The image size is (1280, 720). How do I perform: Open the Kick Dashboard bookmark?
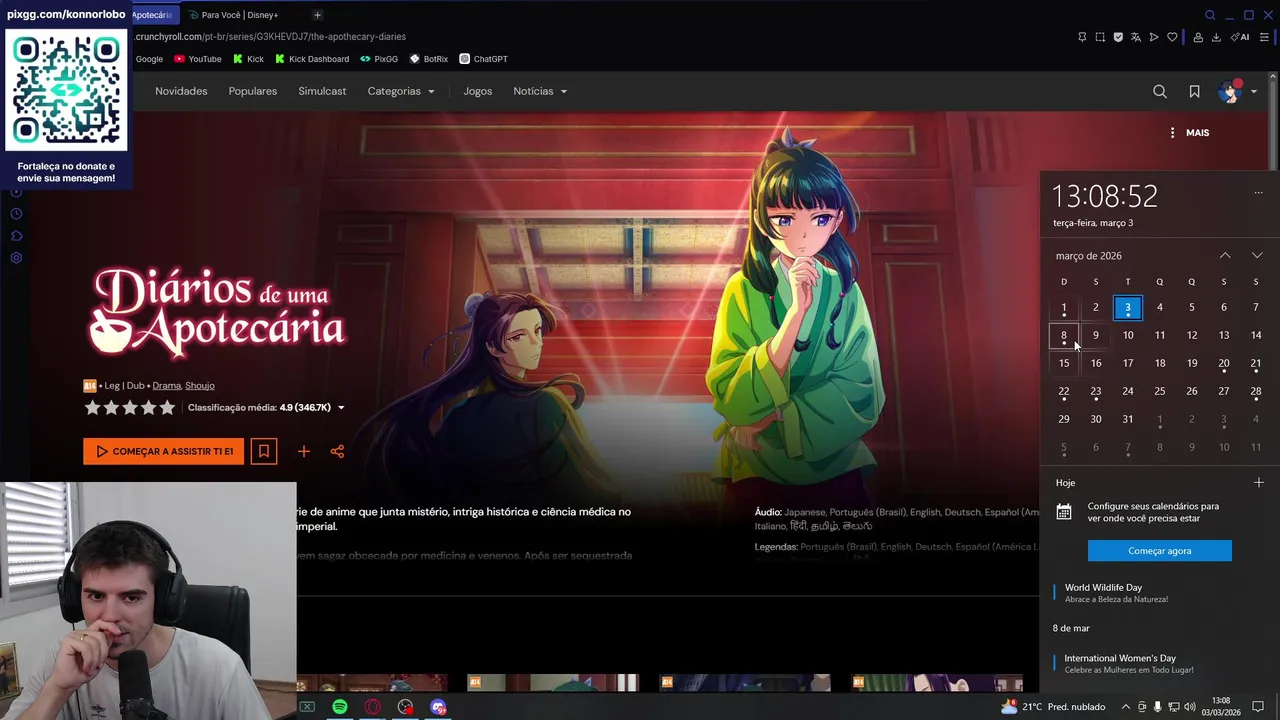coord(312,59)
